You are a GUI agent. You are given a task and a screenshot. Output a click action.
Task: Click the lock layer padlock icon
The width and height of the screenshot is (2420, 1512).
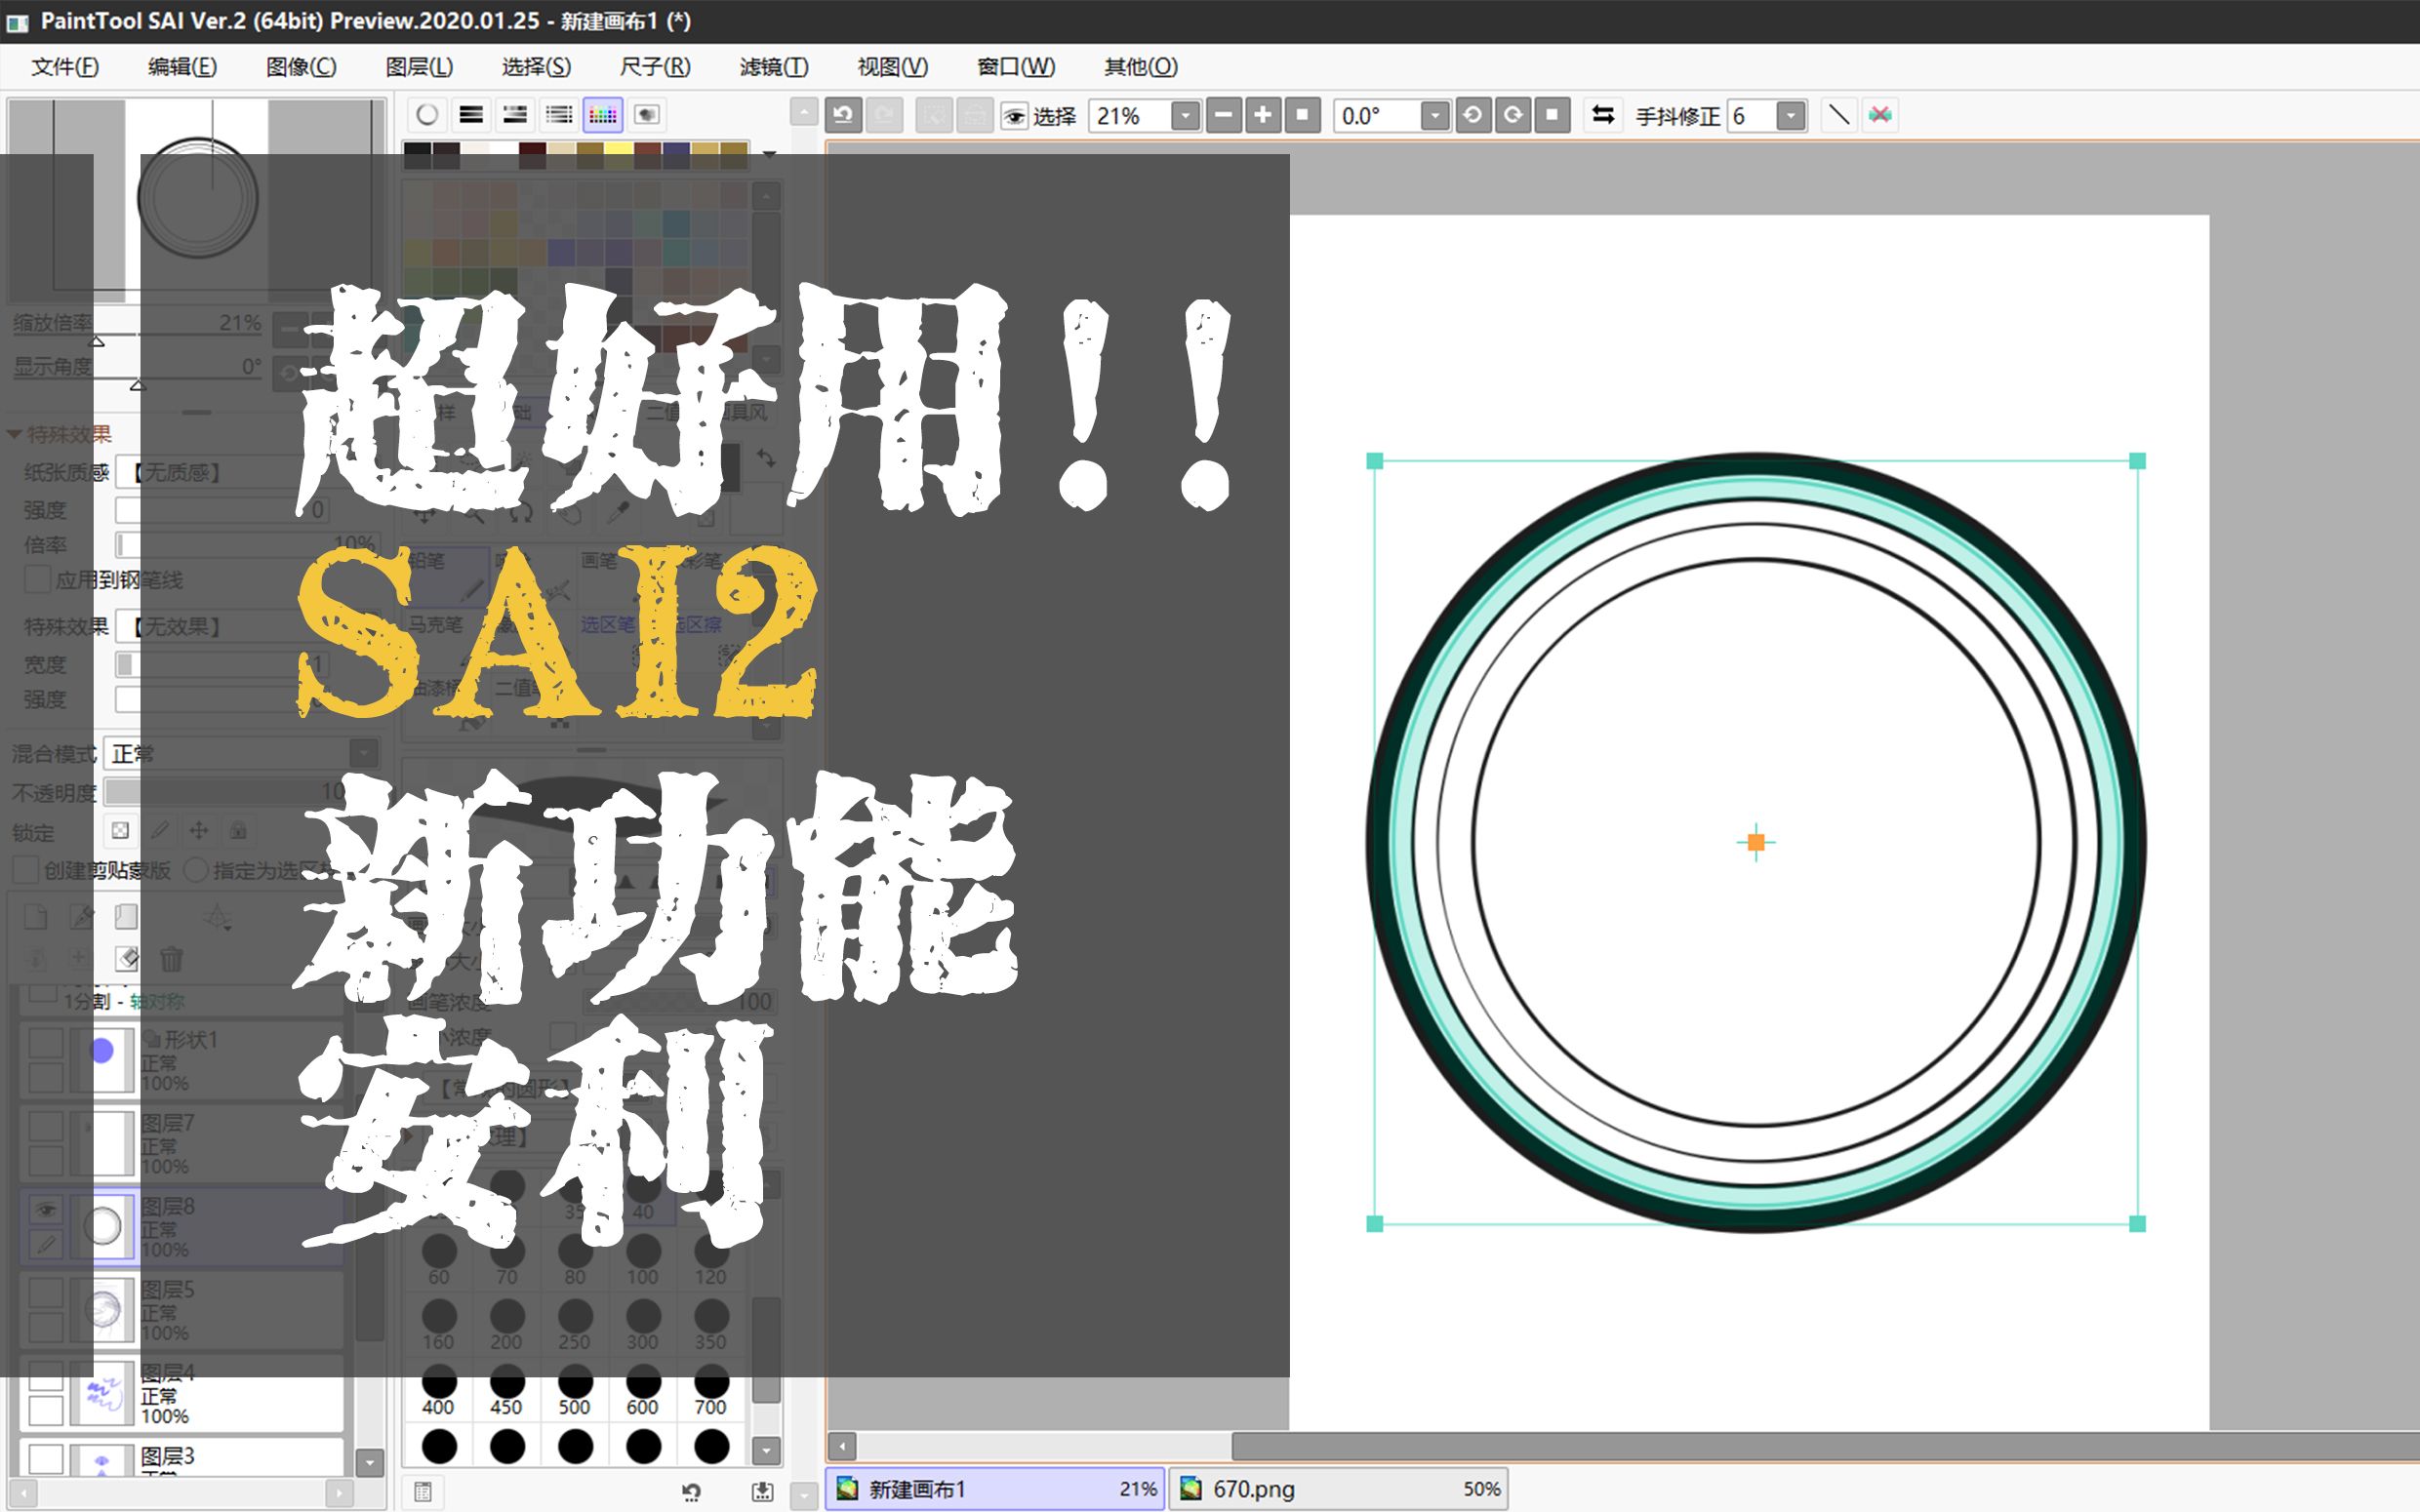pos(239,830)
